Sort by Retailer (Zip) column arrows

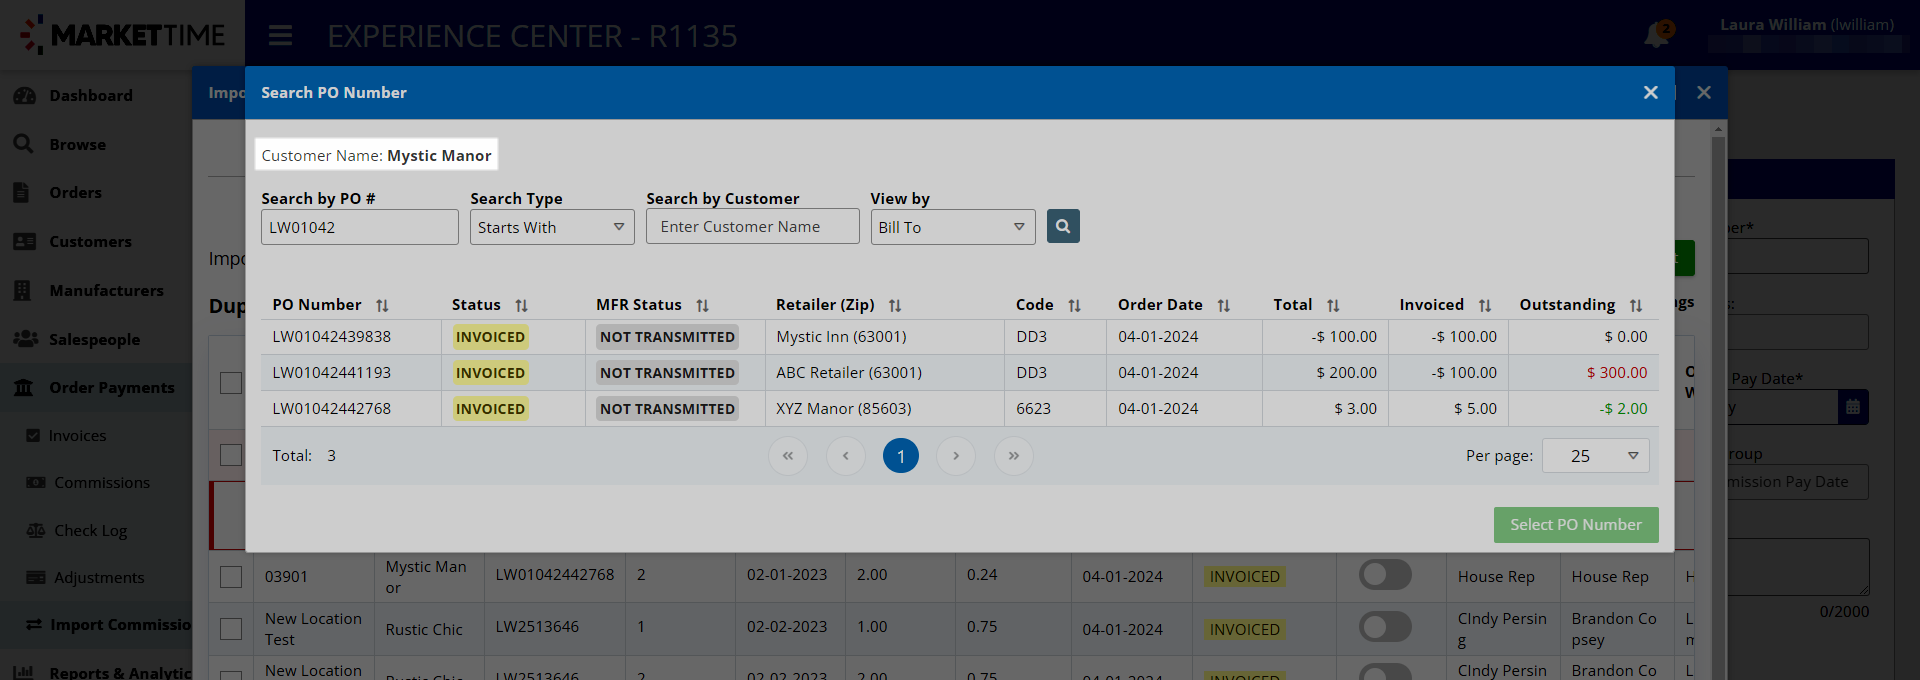(x=895, y=306)
